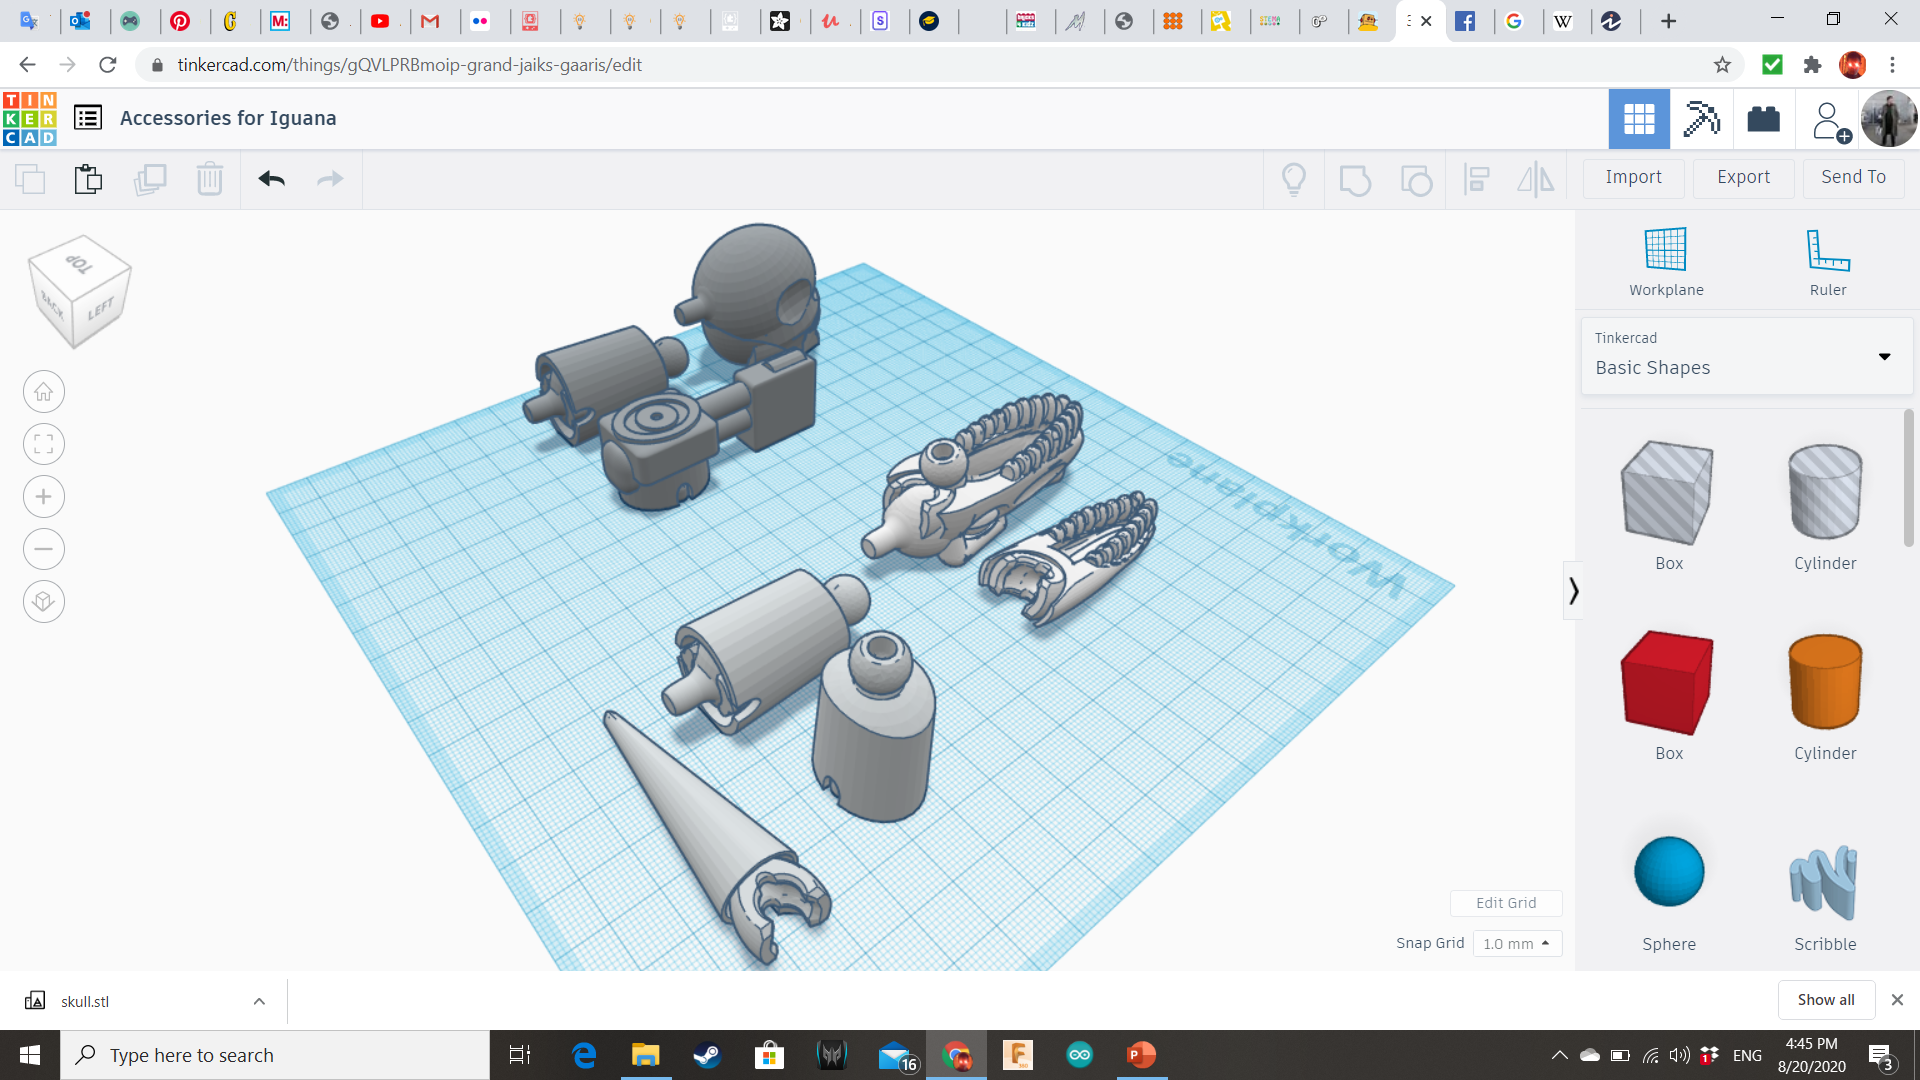The image size is (1920, 1080).
Task: Click Fit all in view icon
Action: click(x=44, y=444)
